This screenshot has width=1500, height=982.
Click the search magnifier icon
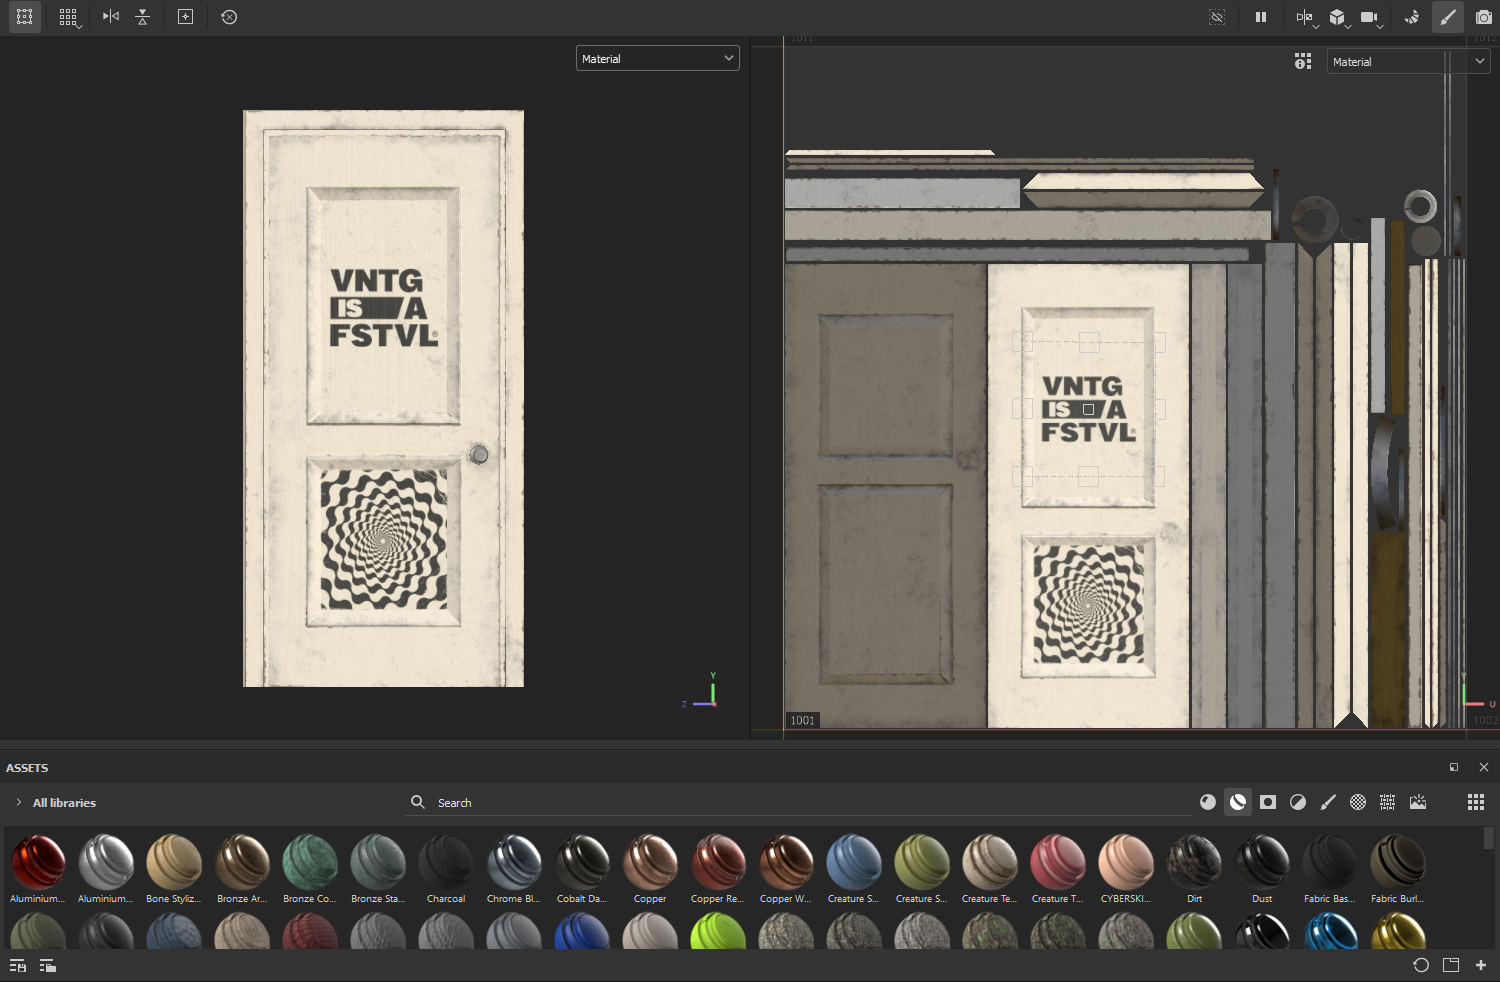[418, 802]
